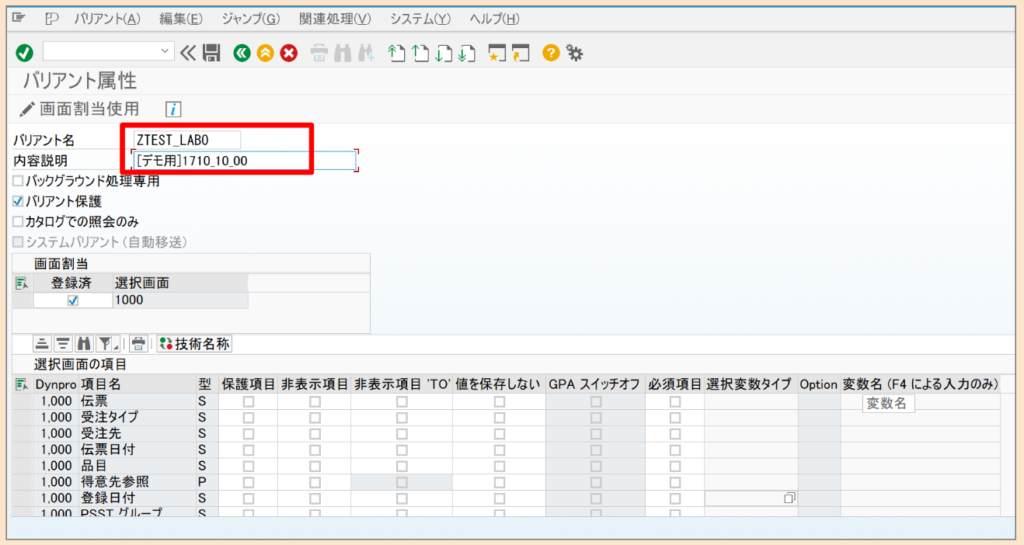Click the 項目名 column header
Image resolution: width=1024 pixels, height=545 pixels.
click(x=136, y=384)
